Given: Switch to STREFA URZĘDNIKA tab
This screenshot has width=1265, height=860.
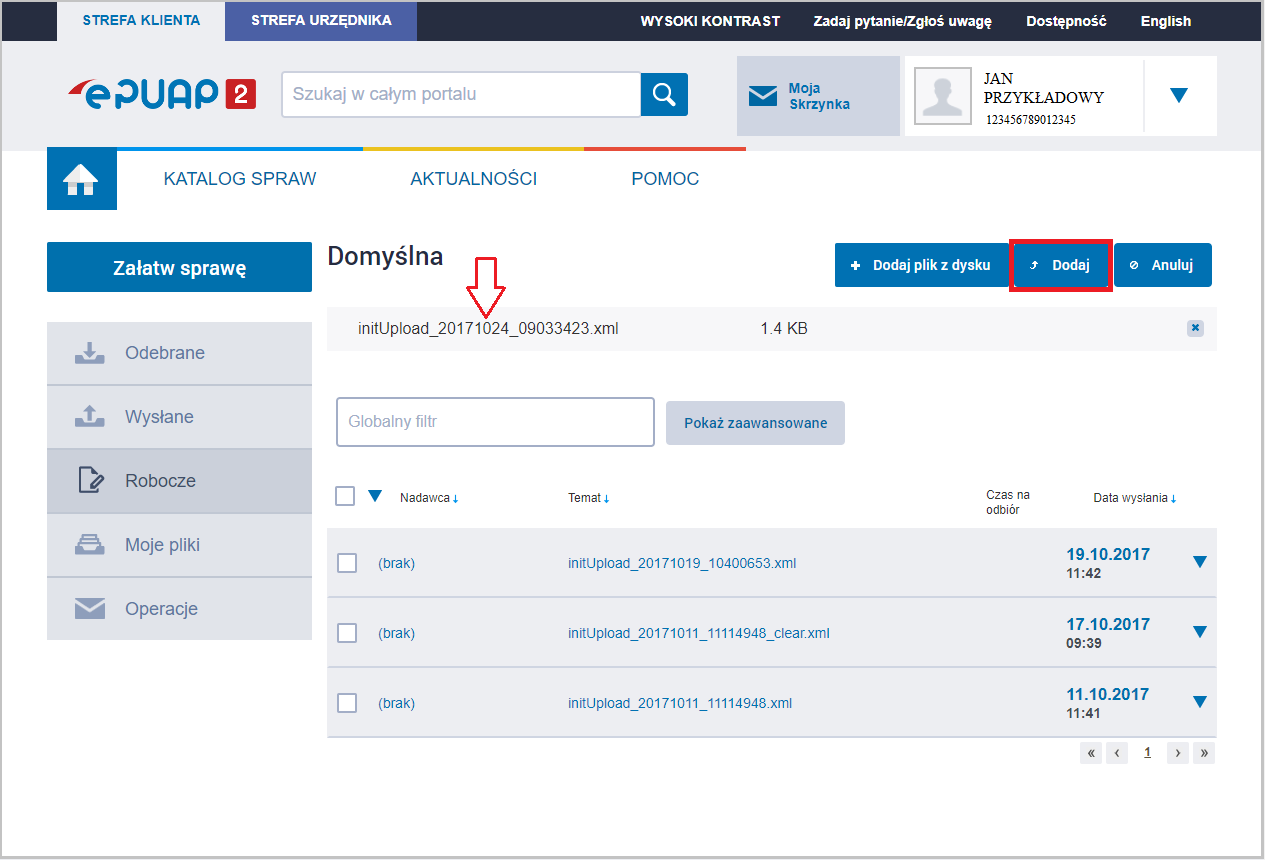Looking at the screenshot, I should [x=320, y=21].
